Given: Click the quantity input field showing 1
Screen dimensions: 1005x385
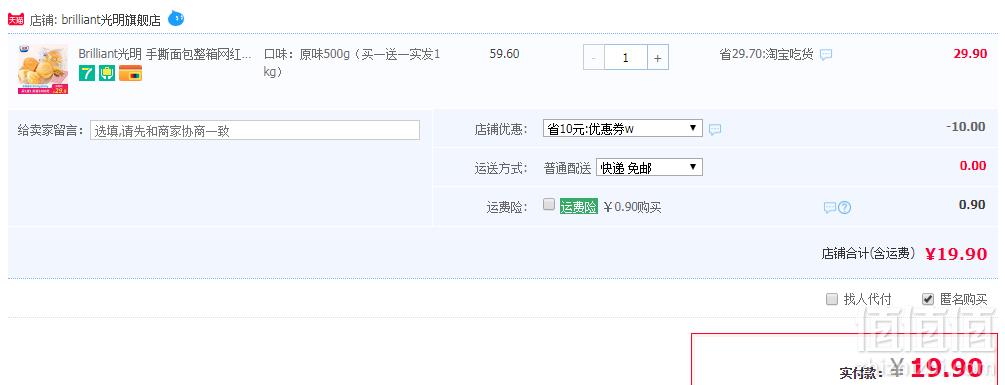Looking at the screenshot, I should pyautogui.click(x=626, y=58).
